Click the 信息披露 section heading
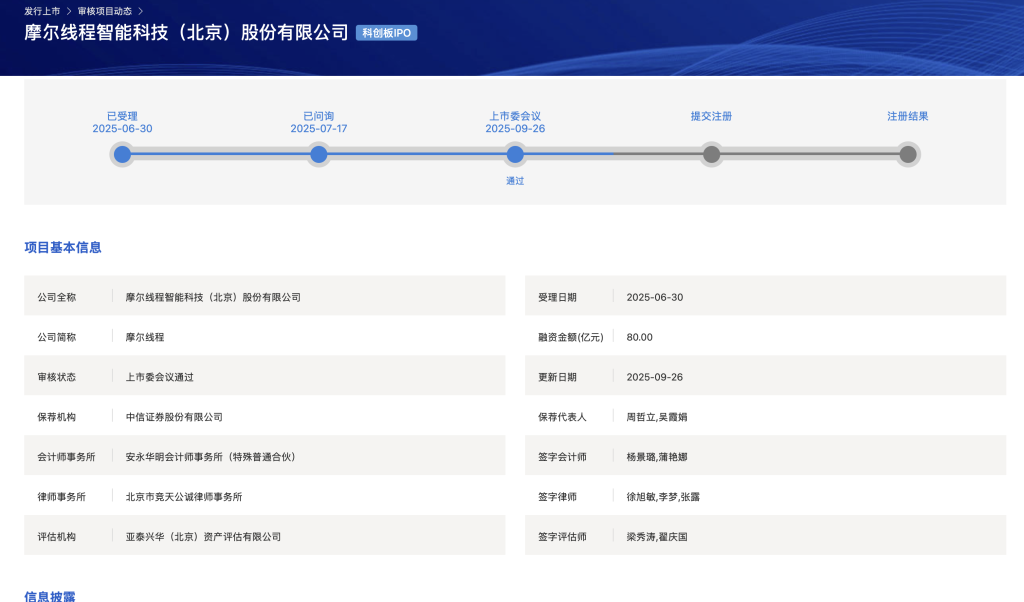The image size is (1024, 602). pyautogui.click(x=50, y=596)
